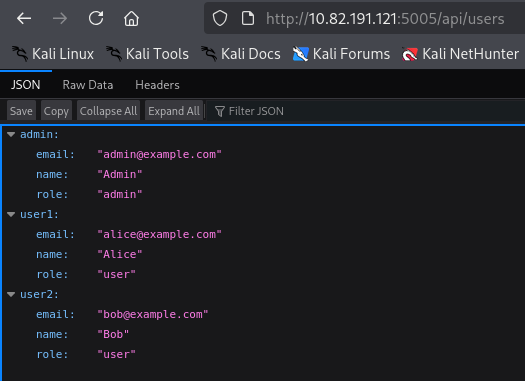Click the forward navigation arrow
This screenshot has height=381, width=525.
60,18
